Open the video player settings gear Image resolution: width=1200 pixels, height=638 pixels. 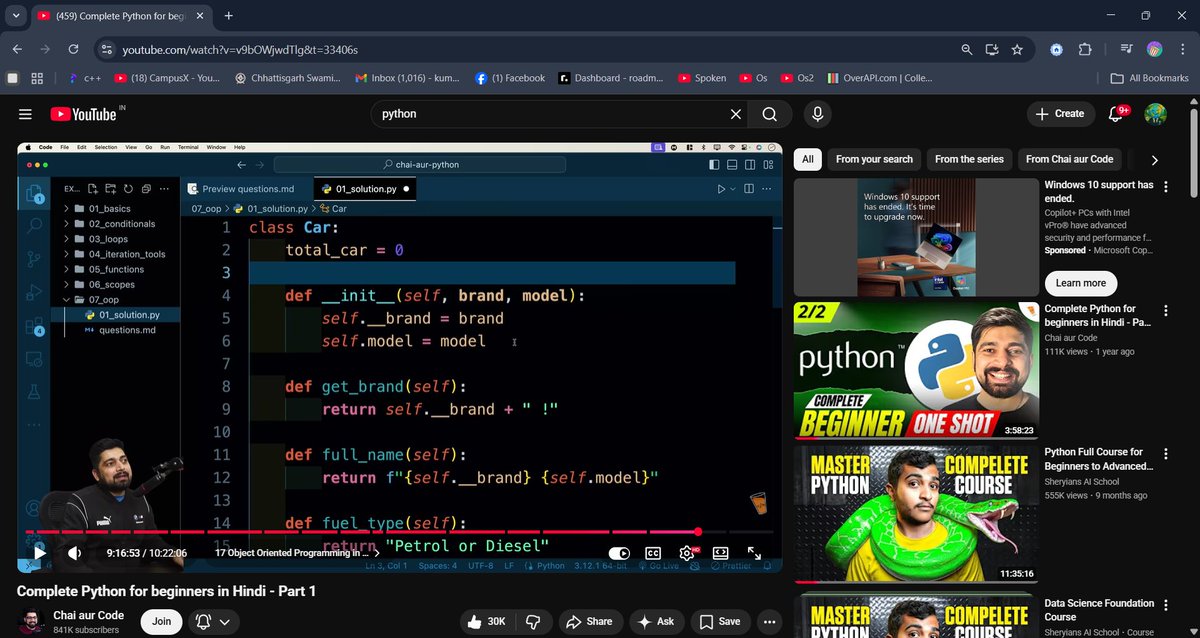(x=687, y=552)
